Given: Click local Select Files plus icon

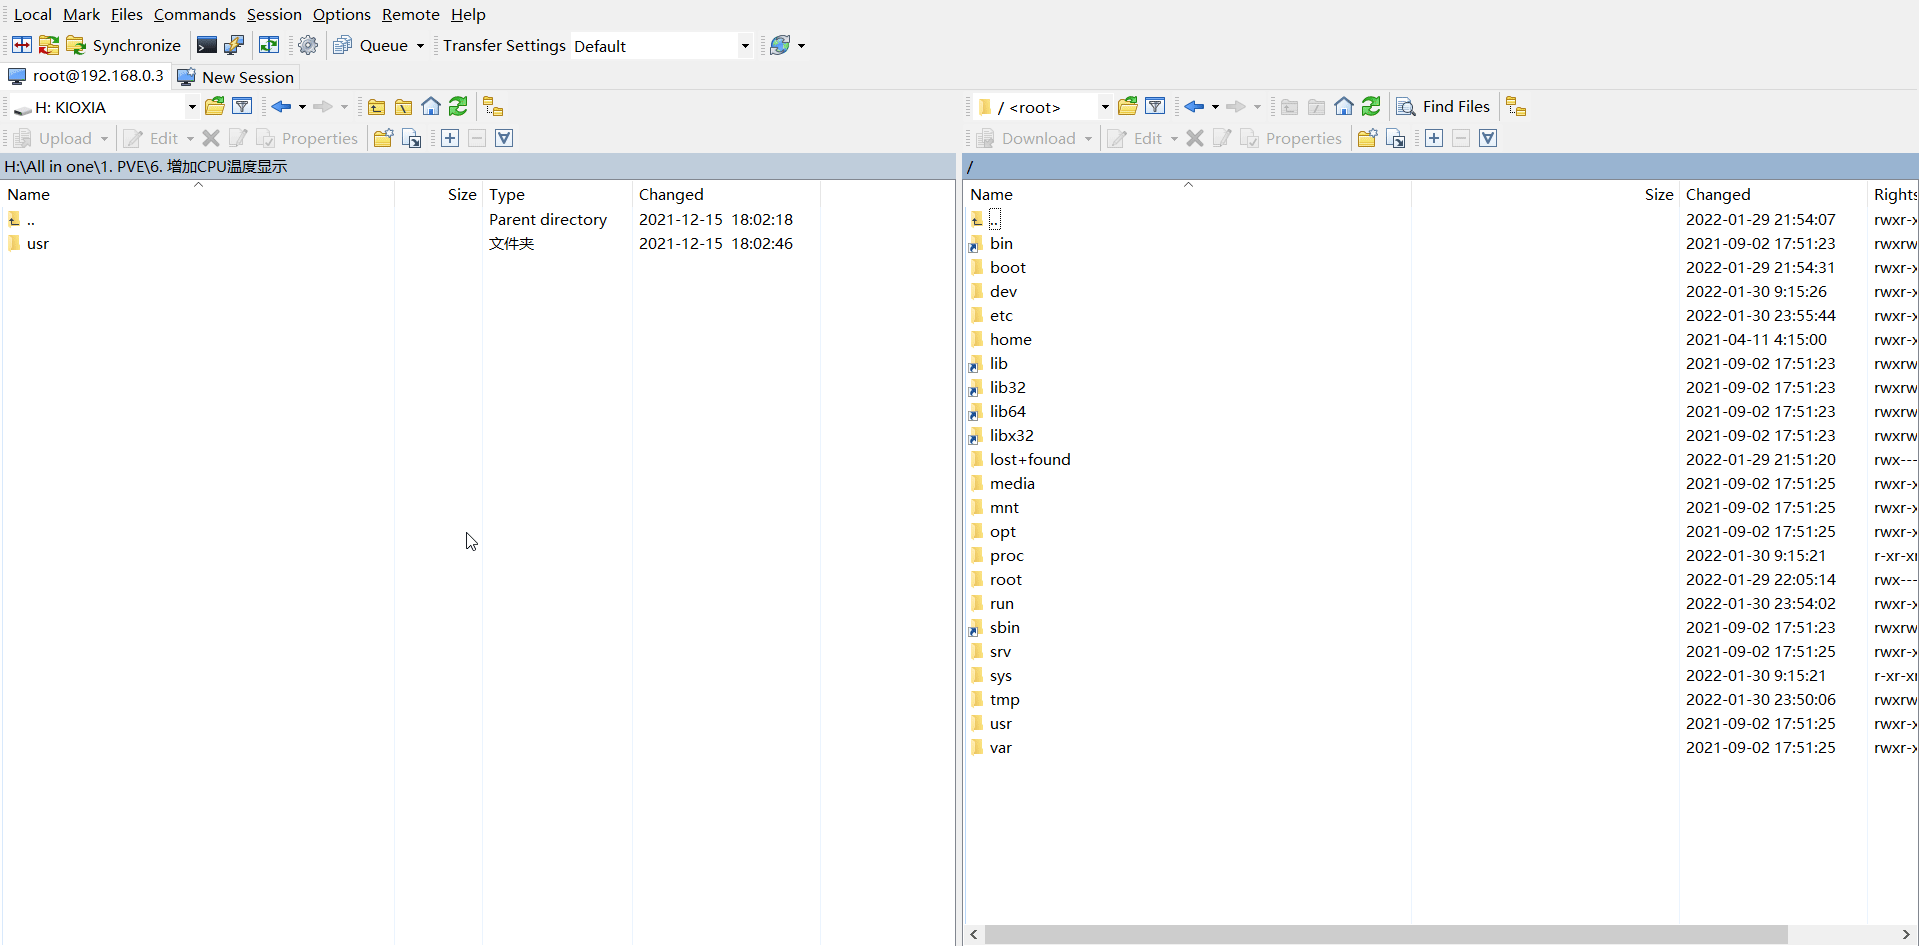Looking at the screenshot, I should (x=450, y=138).
